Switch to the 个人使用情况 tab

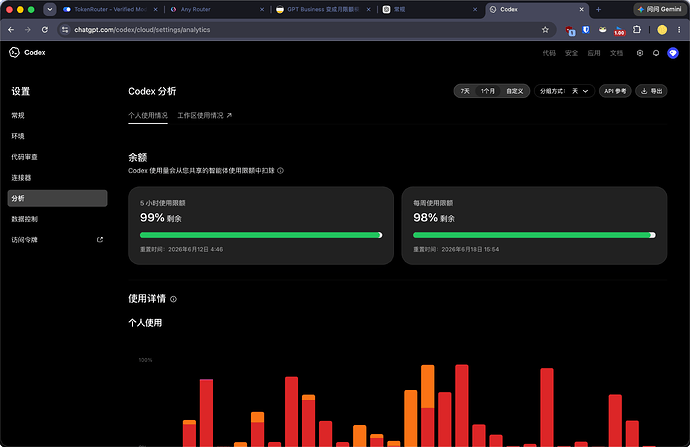point(148,115)
